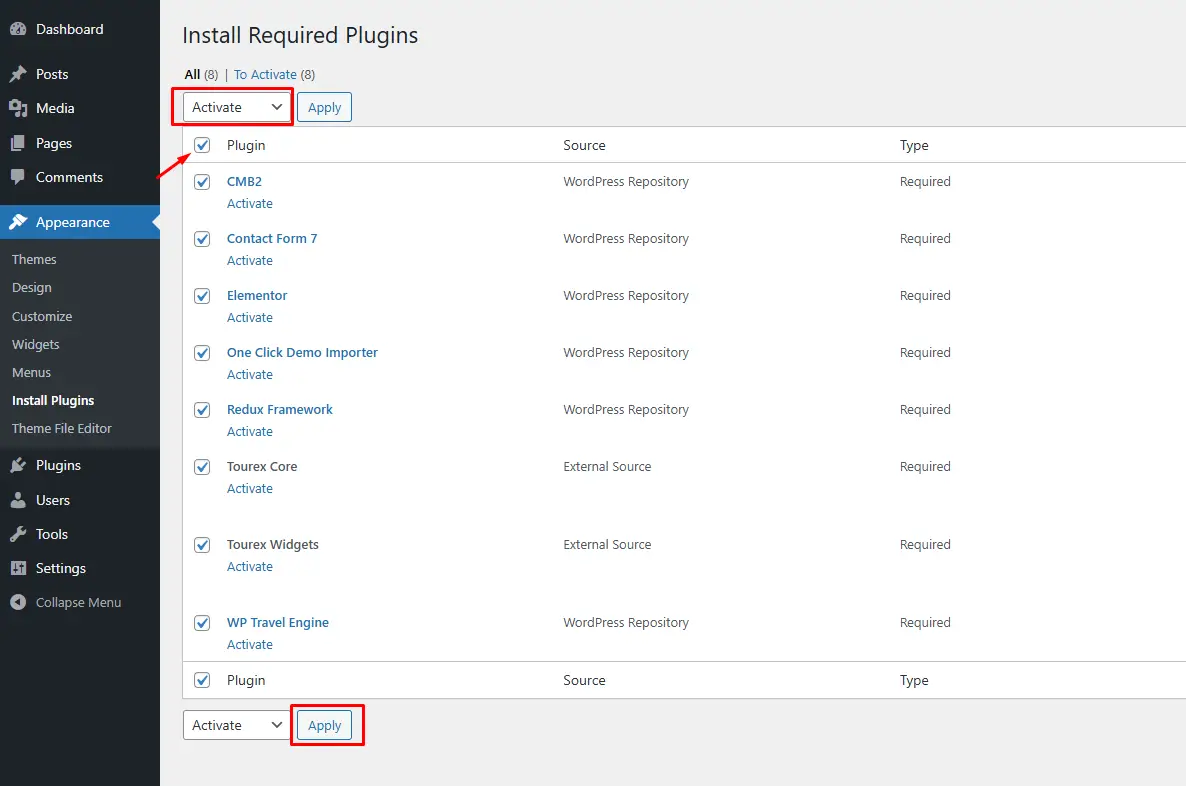Select the Appearance menu item
This screenshot has width=1186, height=786.
tap(73, 222)
